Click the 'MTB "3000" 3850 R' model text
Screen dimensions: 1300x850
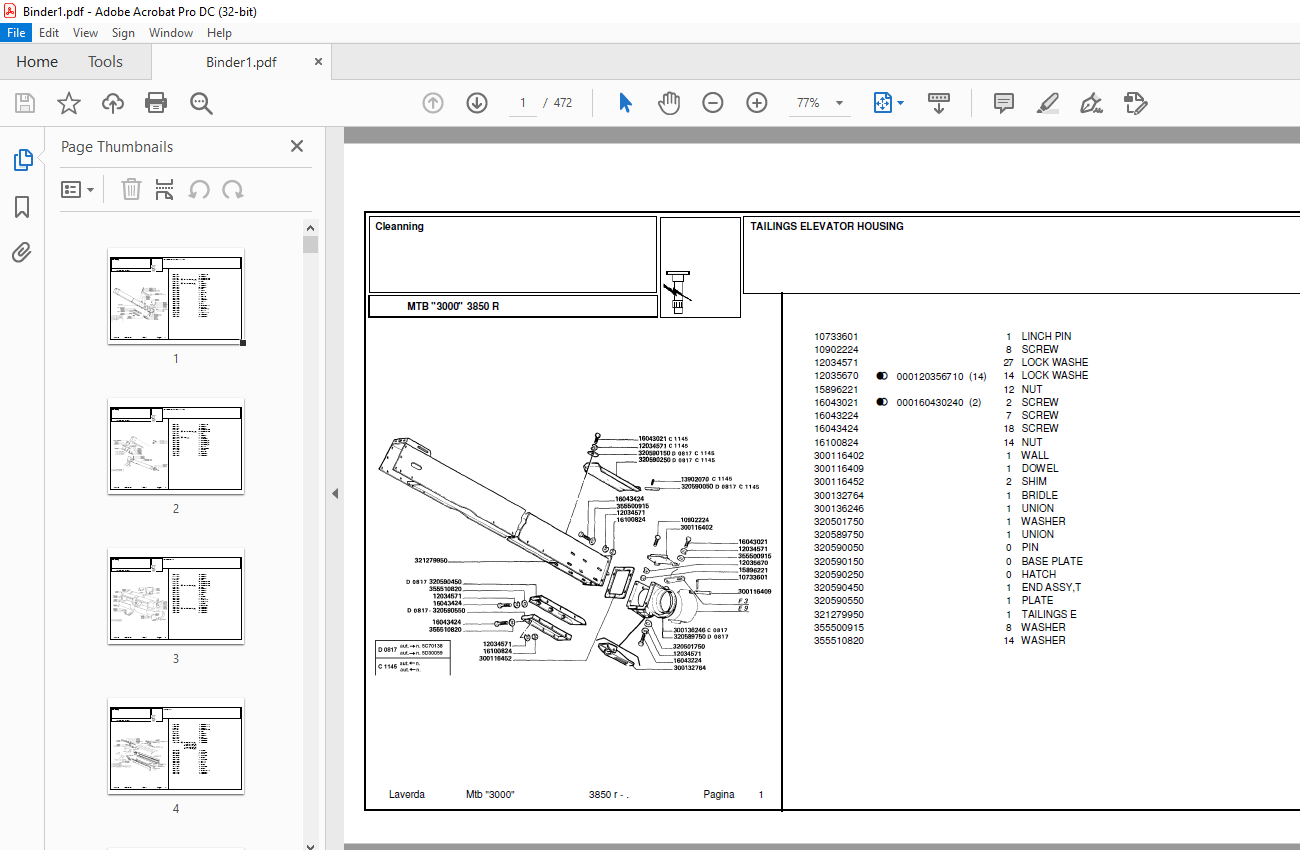pyautogui.click(x=453, y=307)
